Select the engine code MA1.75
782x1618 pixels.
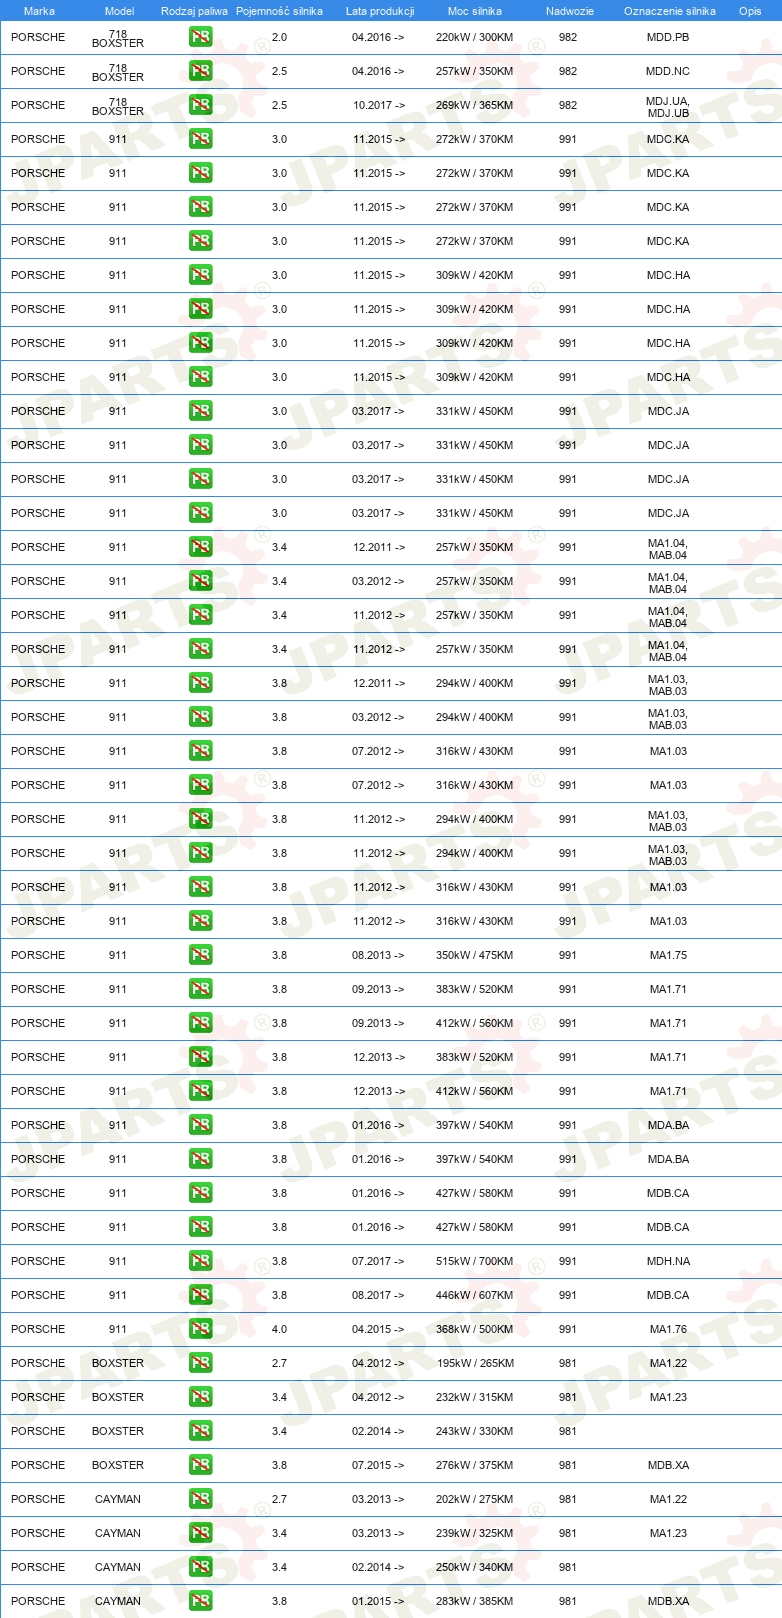tap(668, 955)
